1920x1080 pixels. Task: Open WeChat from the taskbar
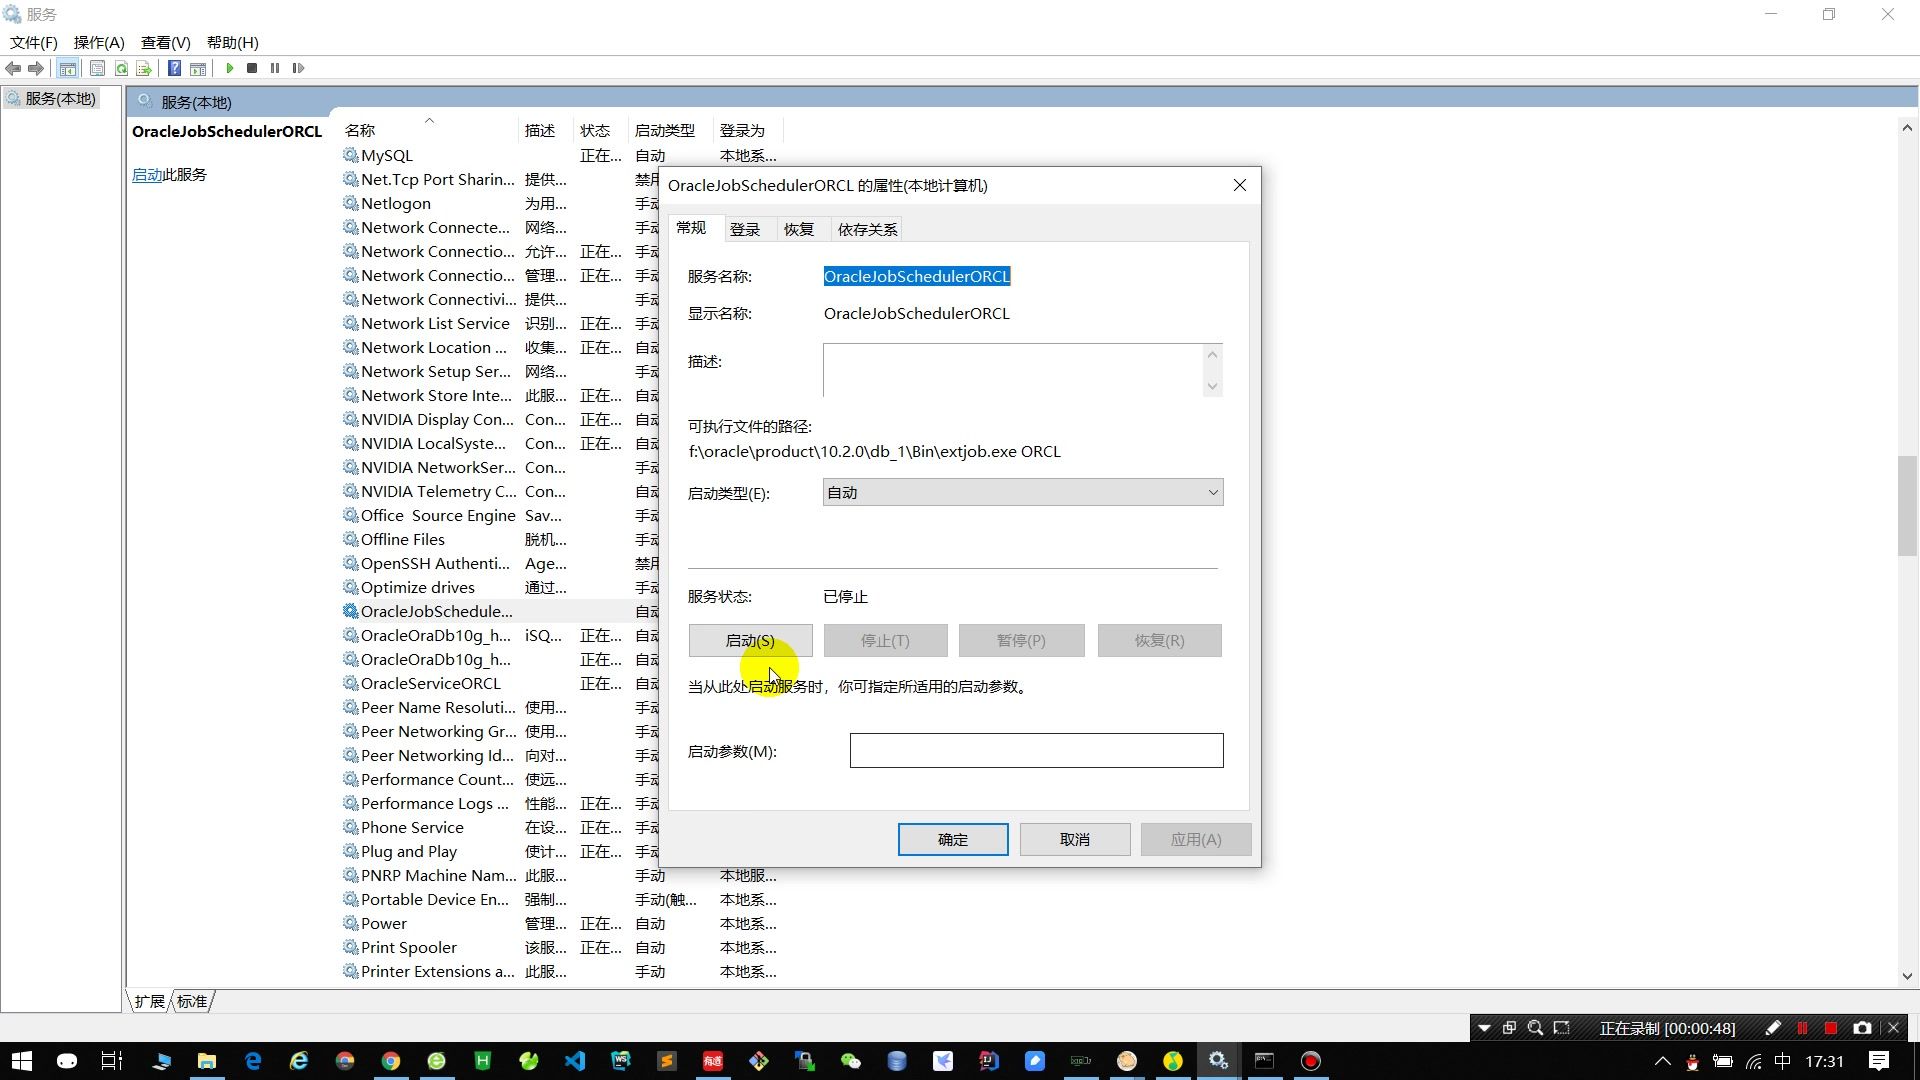851,1061
